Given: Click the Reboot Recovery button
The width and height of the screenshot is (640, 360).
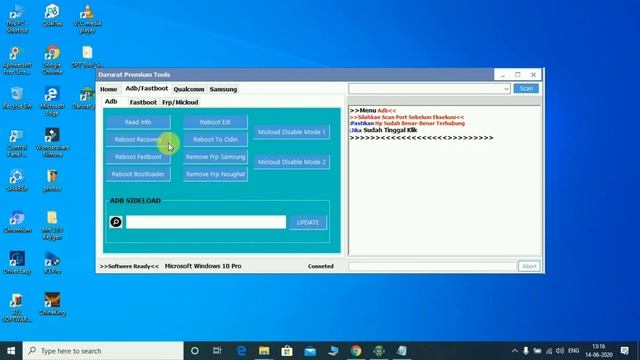Looking at the screenshot, I should [138, 140].
